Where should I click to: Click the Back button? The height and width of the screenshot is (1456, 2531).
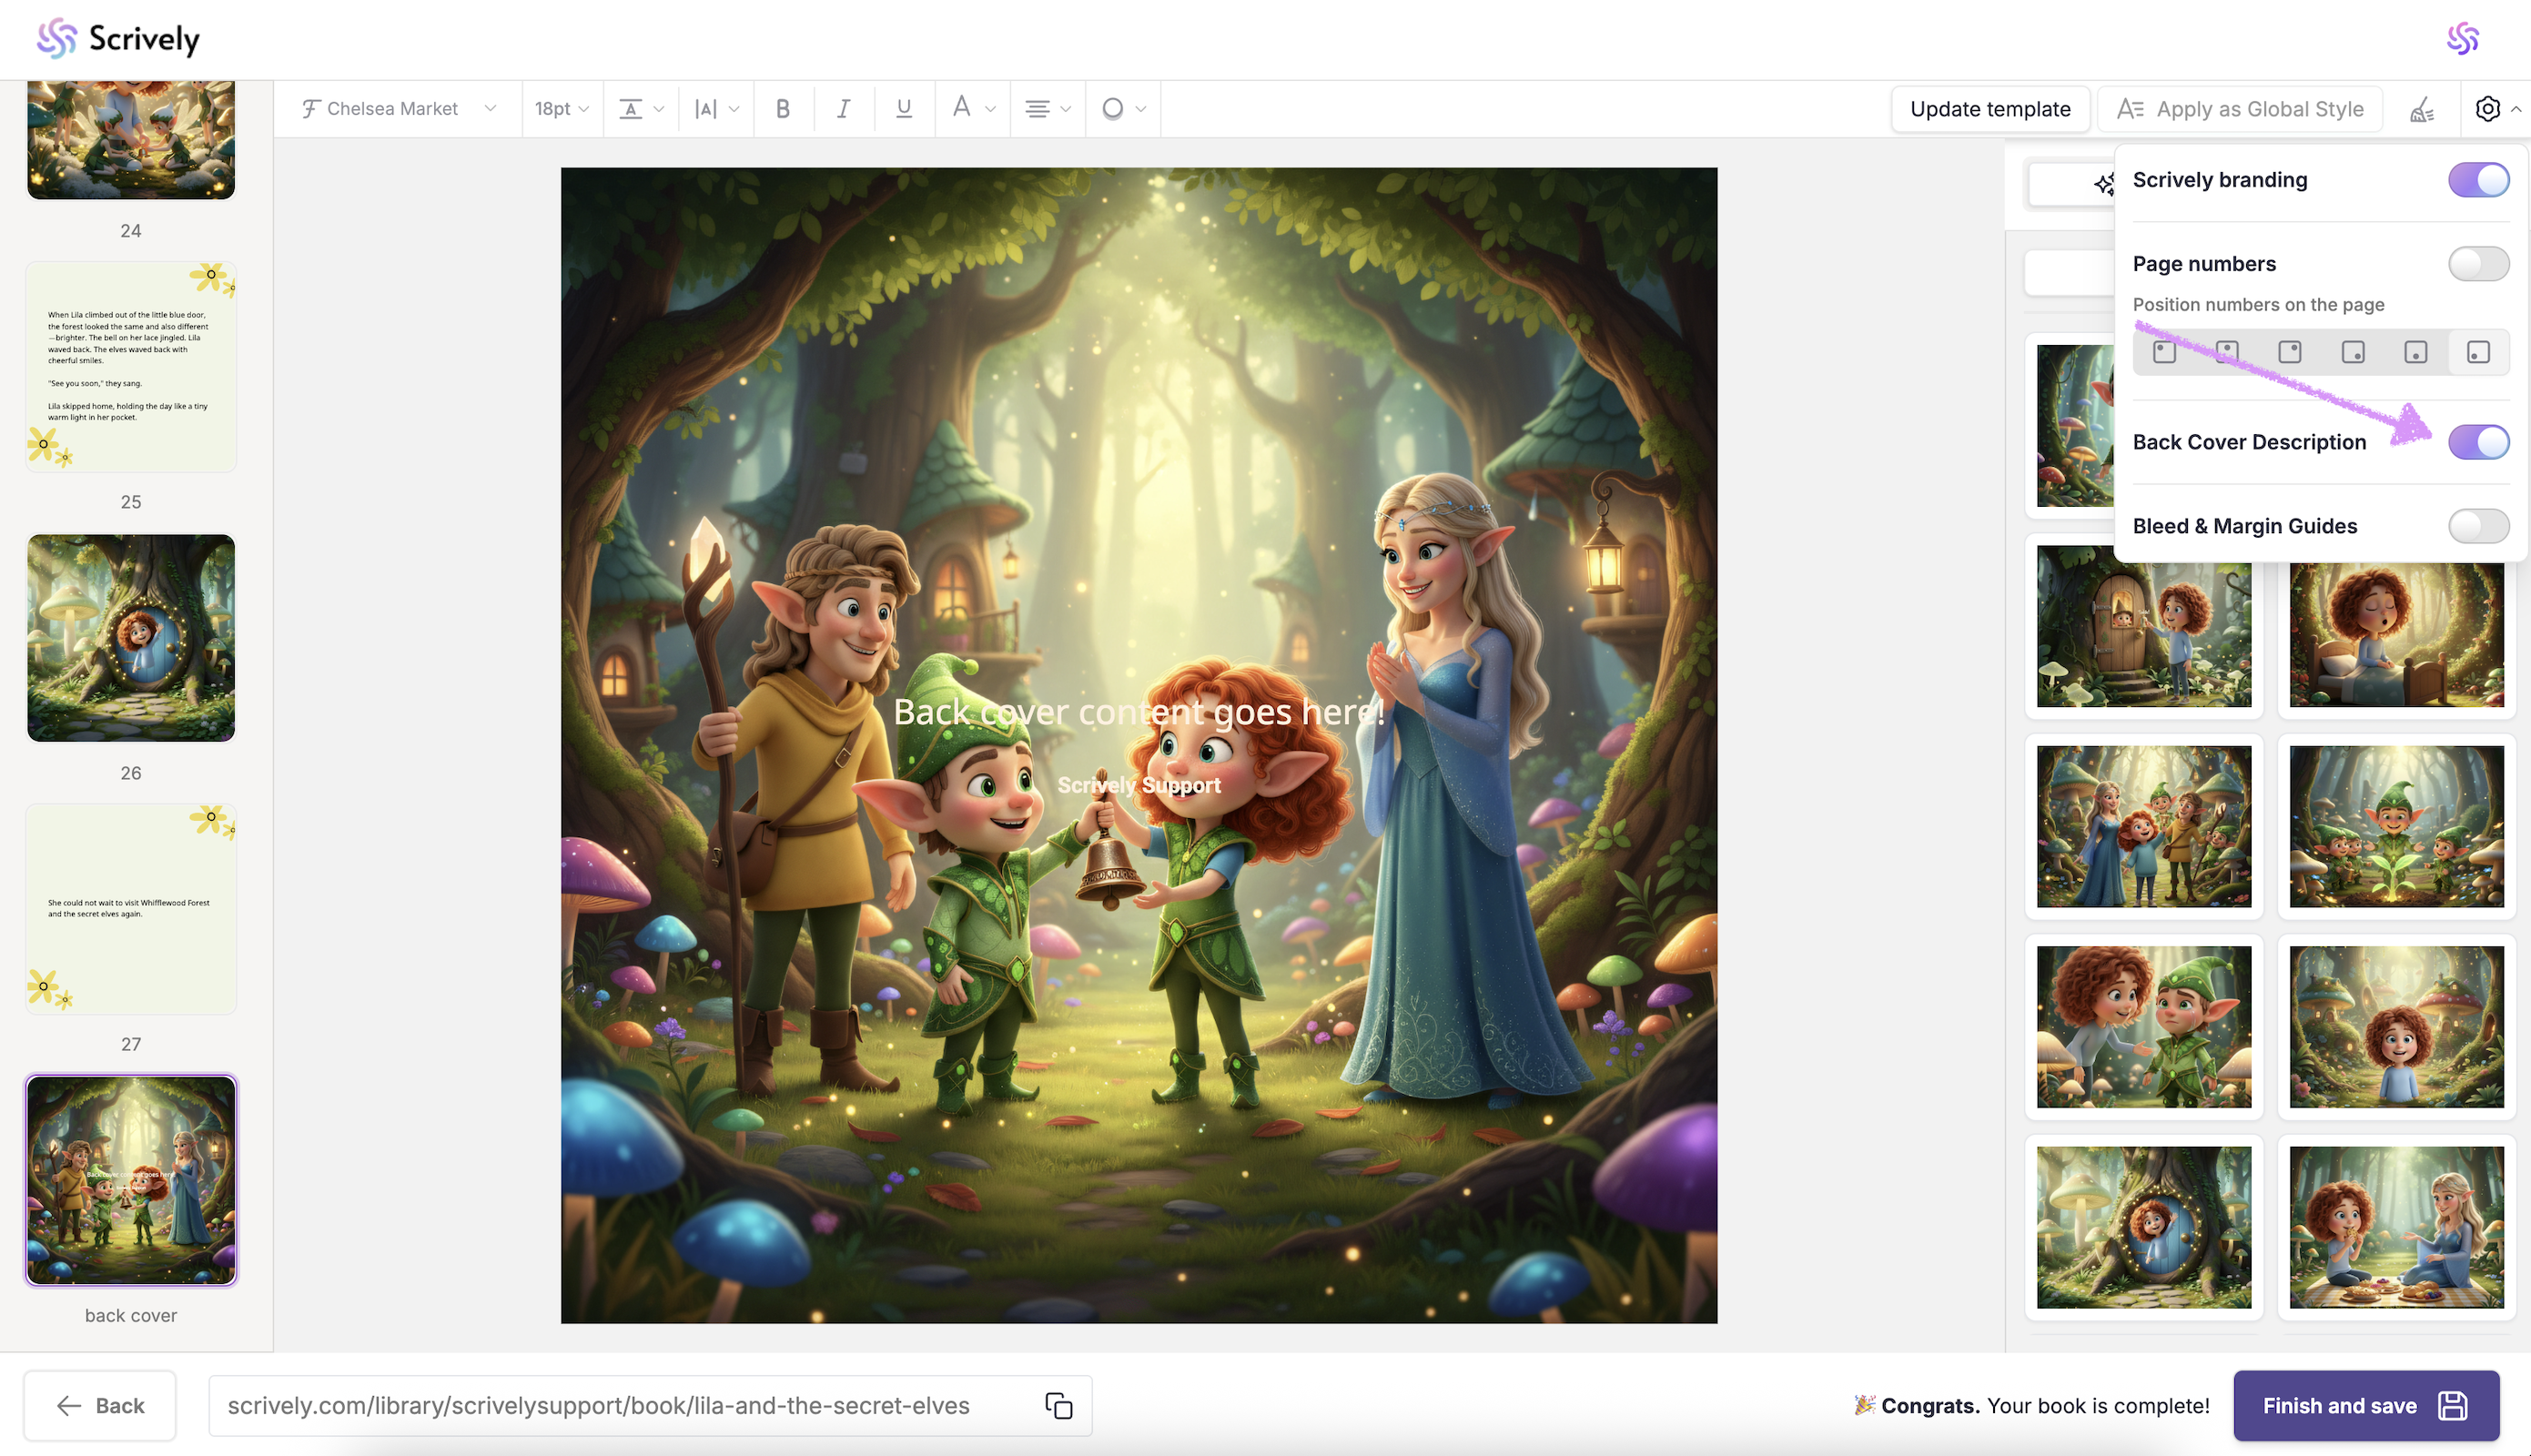[x=100, y=1405]
